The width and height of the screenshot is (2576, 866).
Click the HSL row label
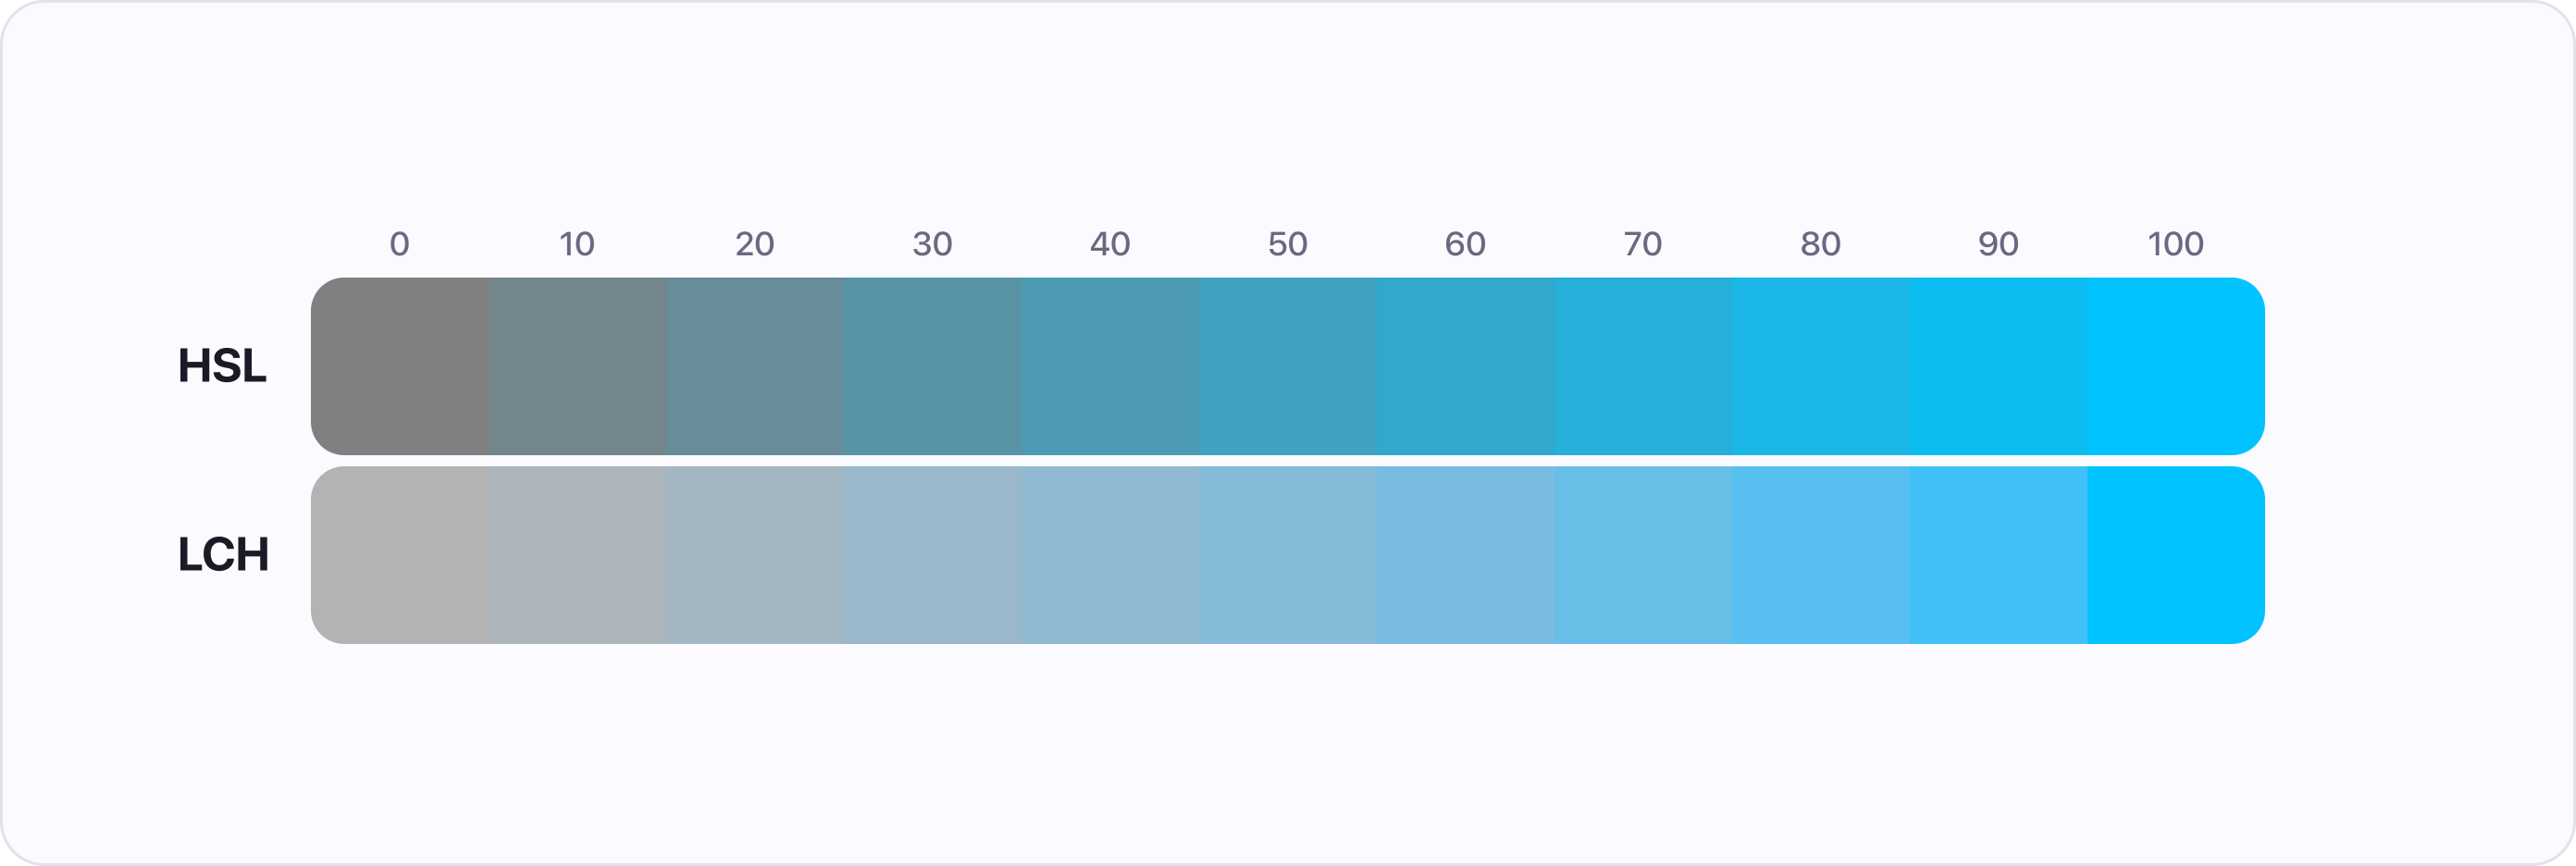point(222,366)
